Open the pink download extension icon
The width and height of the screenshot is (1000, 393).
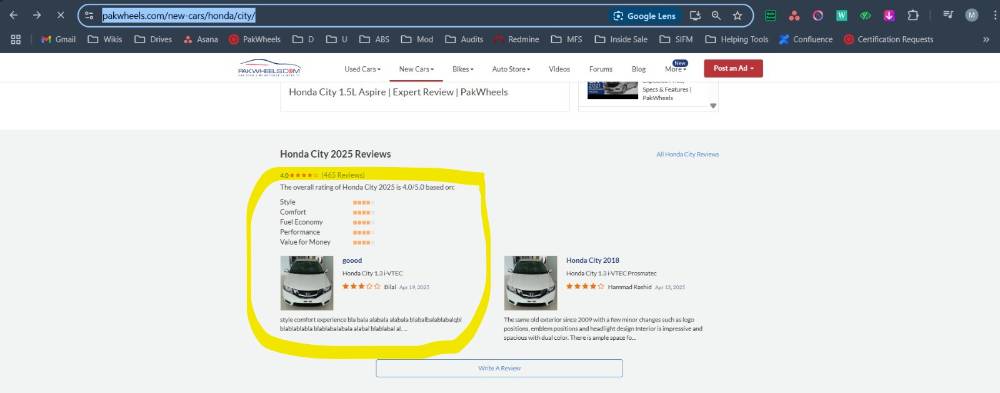[x=888, y=15]
